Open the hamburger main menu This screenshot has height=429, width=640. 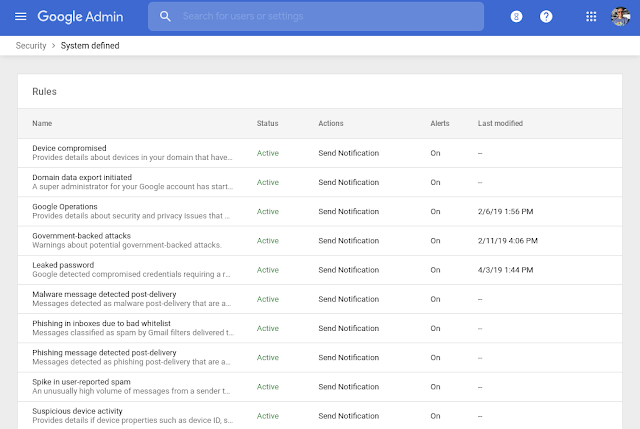(x=20, y=17)
